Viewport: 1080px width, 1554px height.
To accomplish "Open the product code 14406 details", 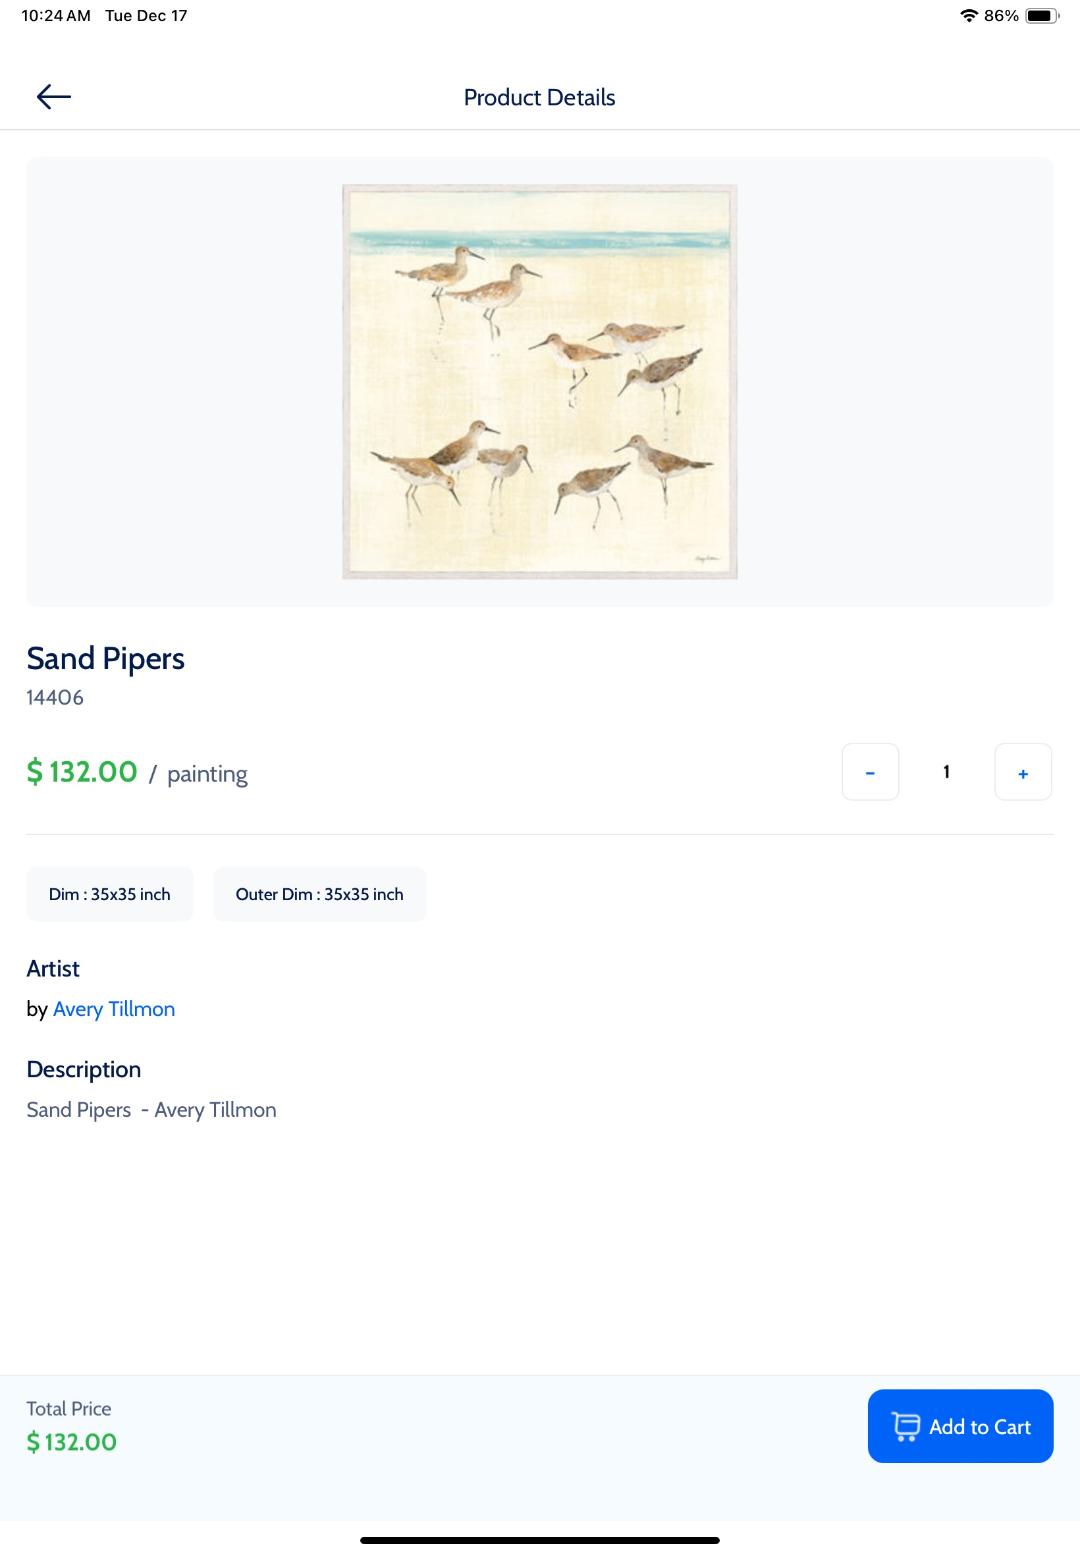I will click(x=55, y=697).
